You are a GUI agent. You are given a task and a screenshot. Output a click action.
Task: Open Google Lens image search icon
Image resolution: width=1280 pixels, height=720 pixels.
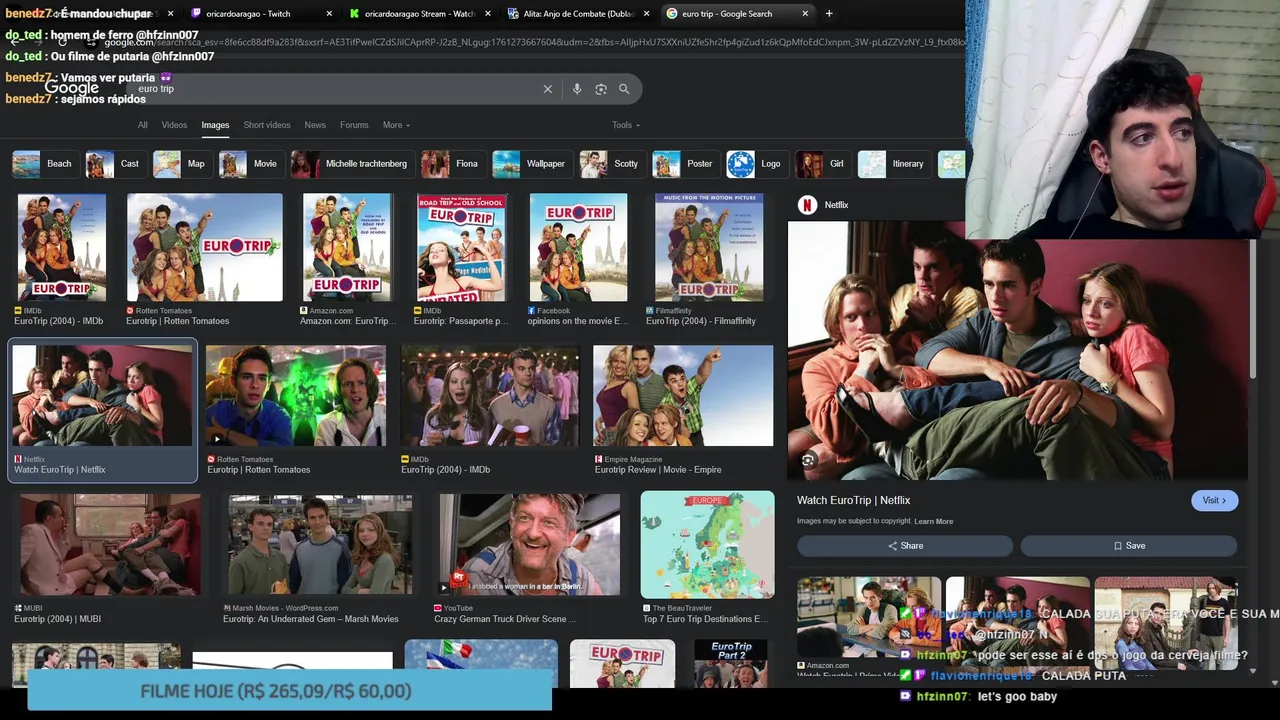coord(601,89)
